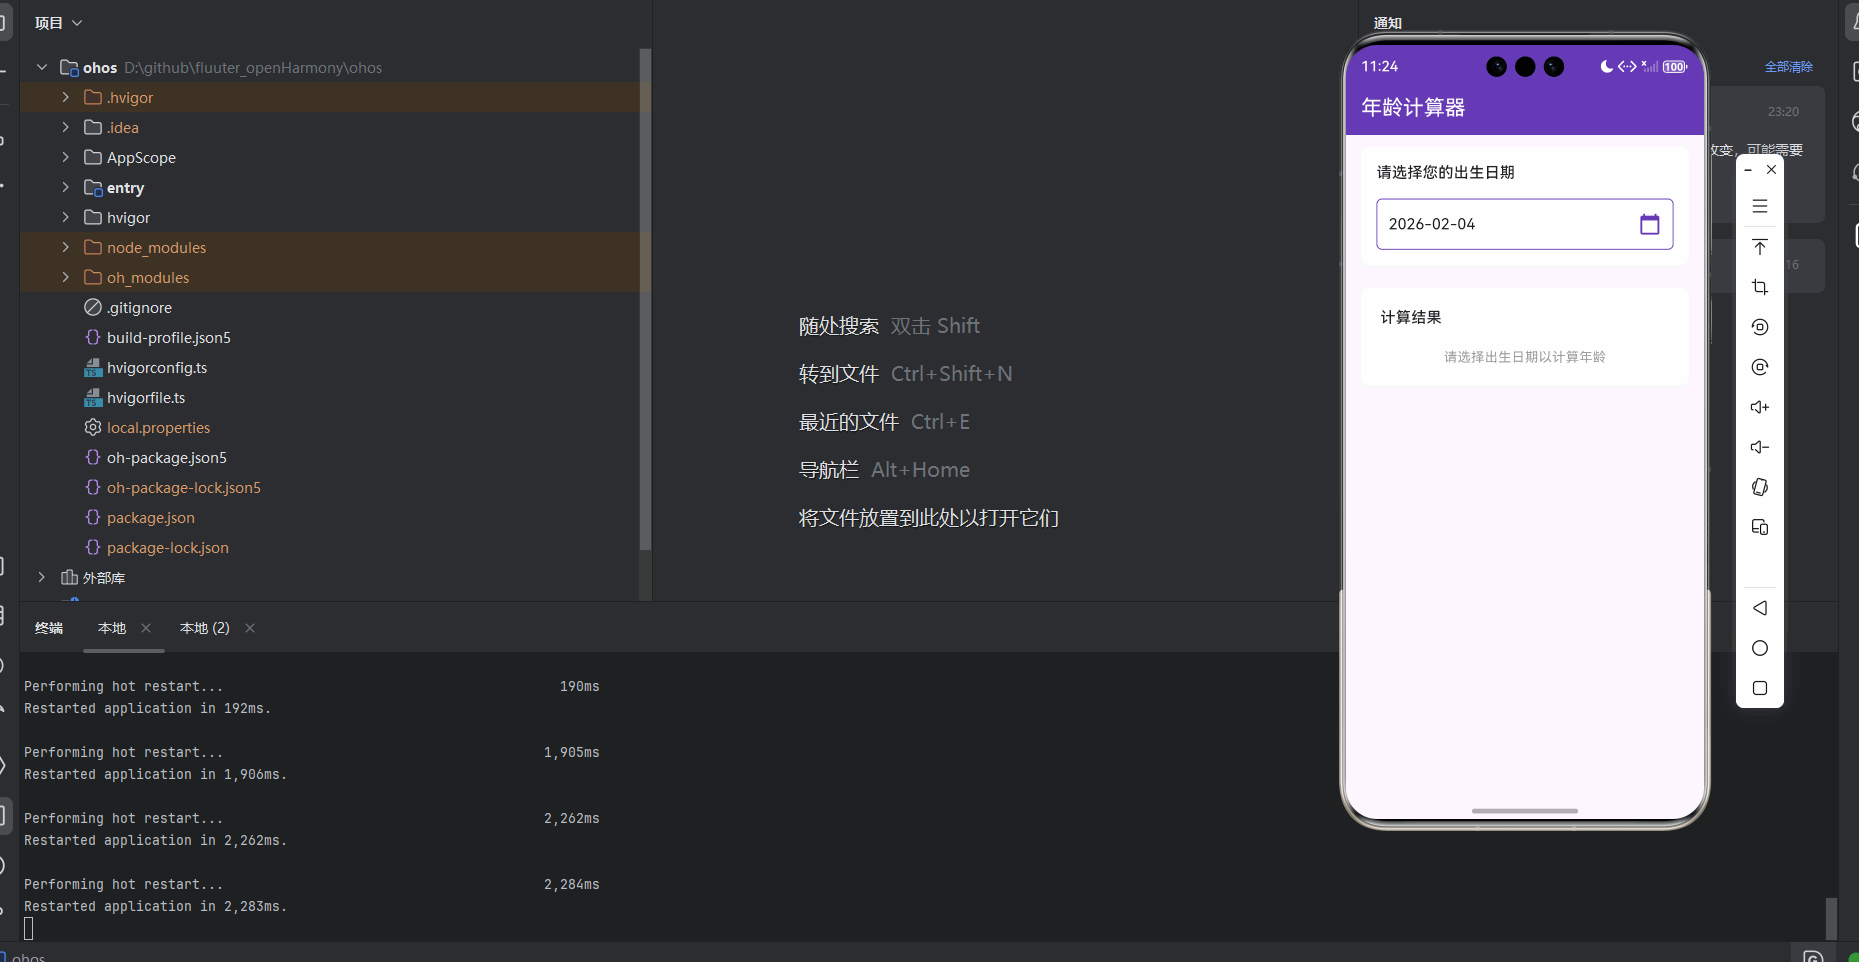This screenshot has width=1859, height=962.
Task: Click the 转到文件 hint text
Action: 839,374
